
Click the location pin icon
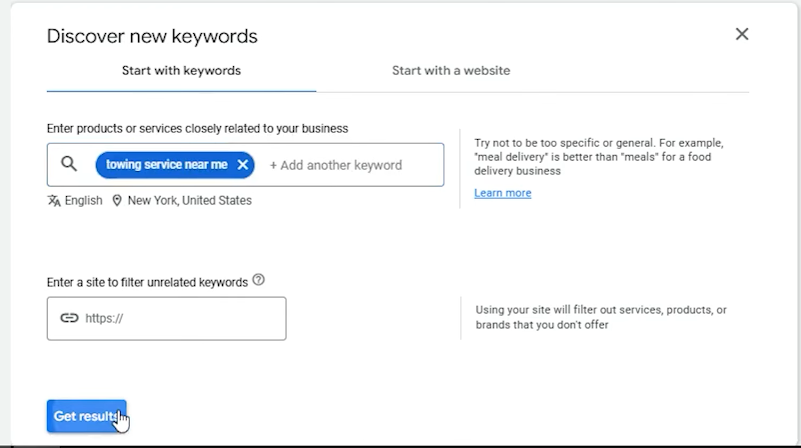click(117, 200)
